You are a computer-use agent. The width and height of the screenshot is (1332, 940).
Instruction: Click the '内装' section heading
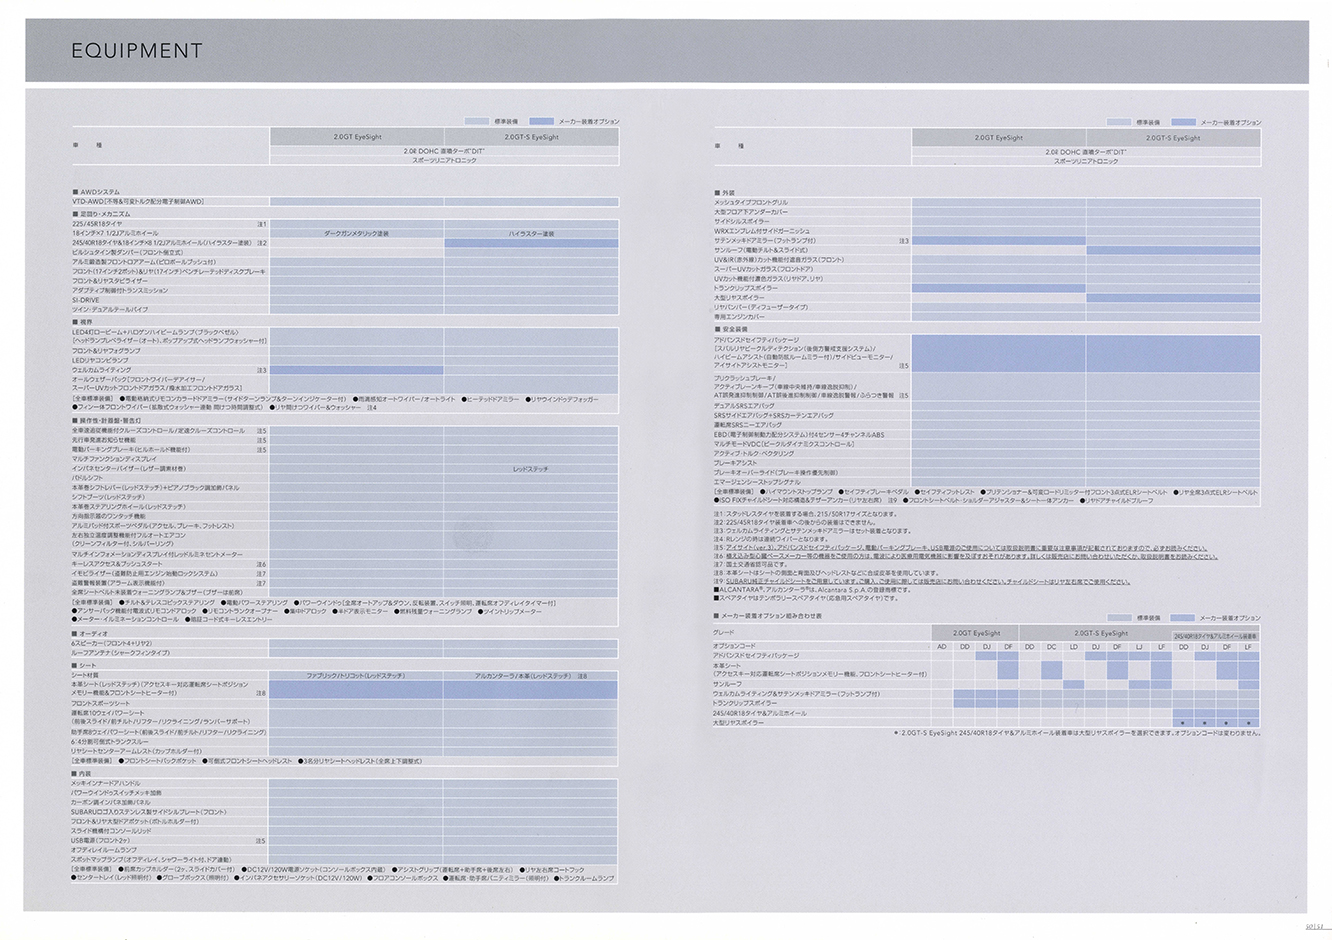(83, 773)
